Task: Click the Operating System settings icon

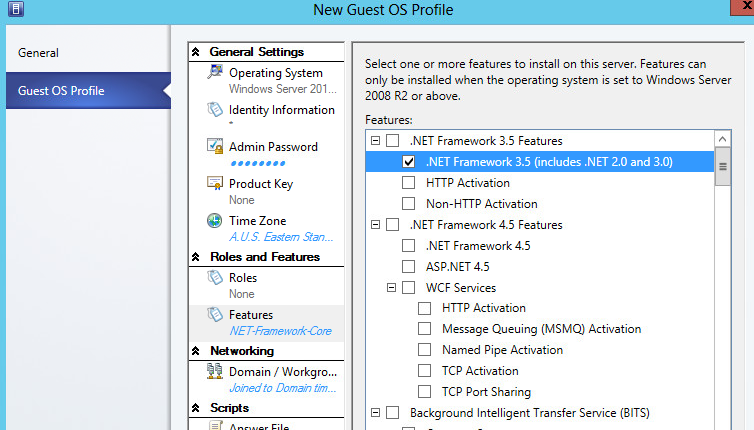Action: (x=214, y=72)
